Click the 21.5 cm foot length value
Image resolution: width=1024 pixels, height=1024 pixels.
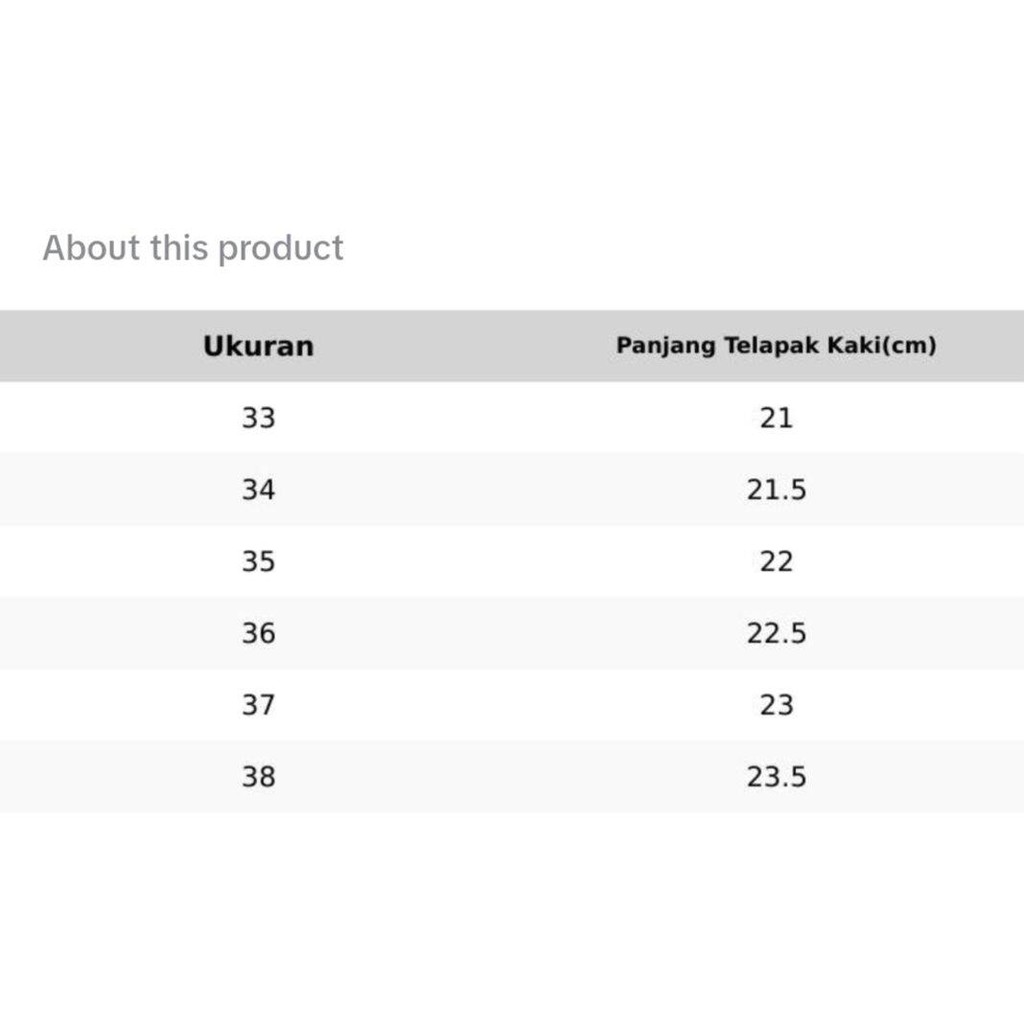click(x=776, y=490)
